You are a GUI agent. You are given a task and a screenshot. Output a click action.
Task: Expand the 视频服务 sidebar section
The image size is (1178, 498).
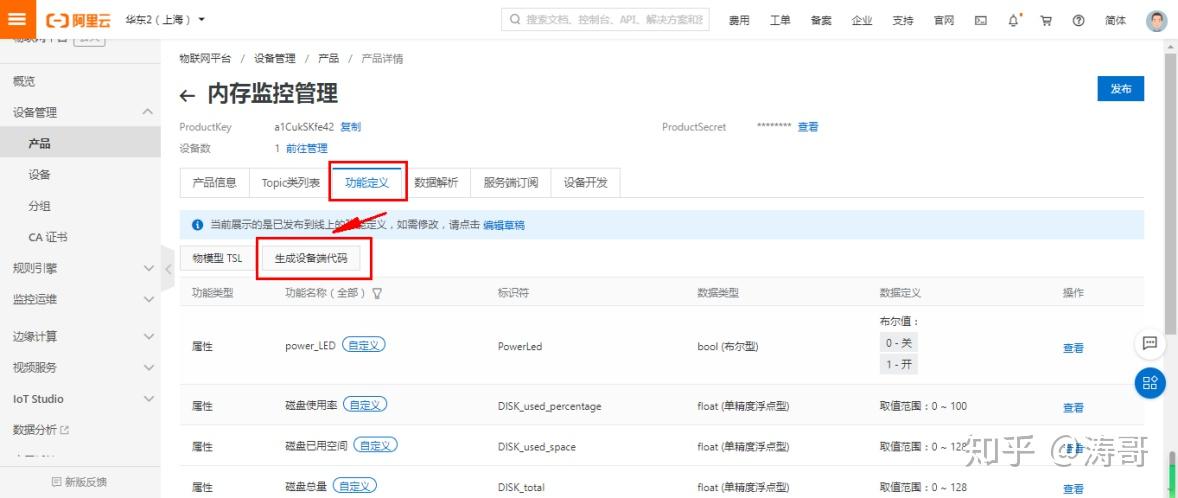coord(80,367)
